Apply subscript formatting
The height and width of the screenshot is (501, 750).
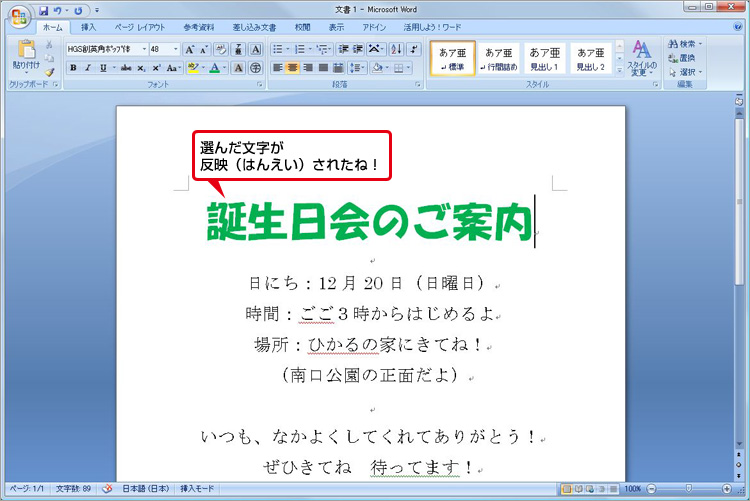coord(141,68)
